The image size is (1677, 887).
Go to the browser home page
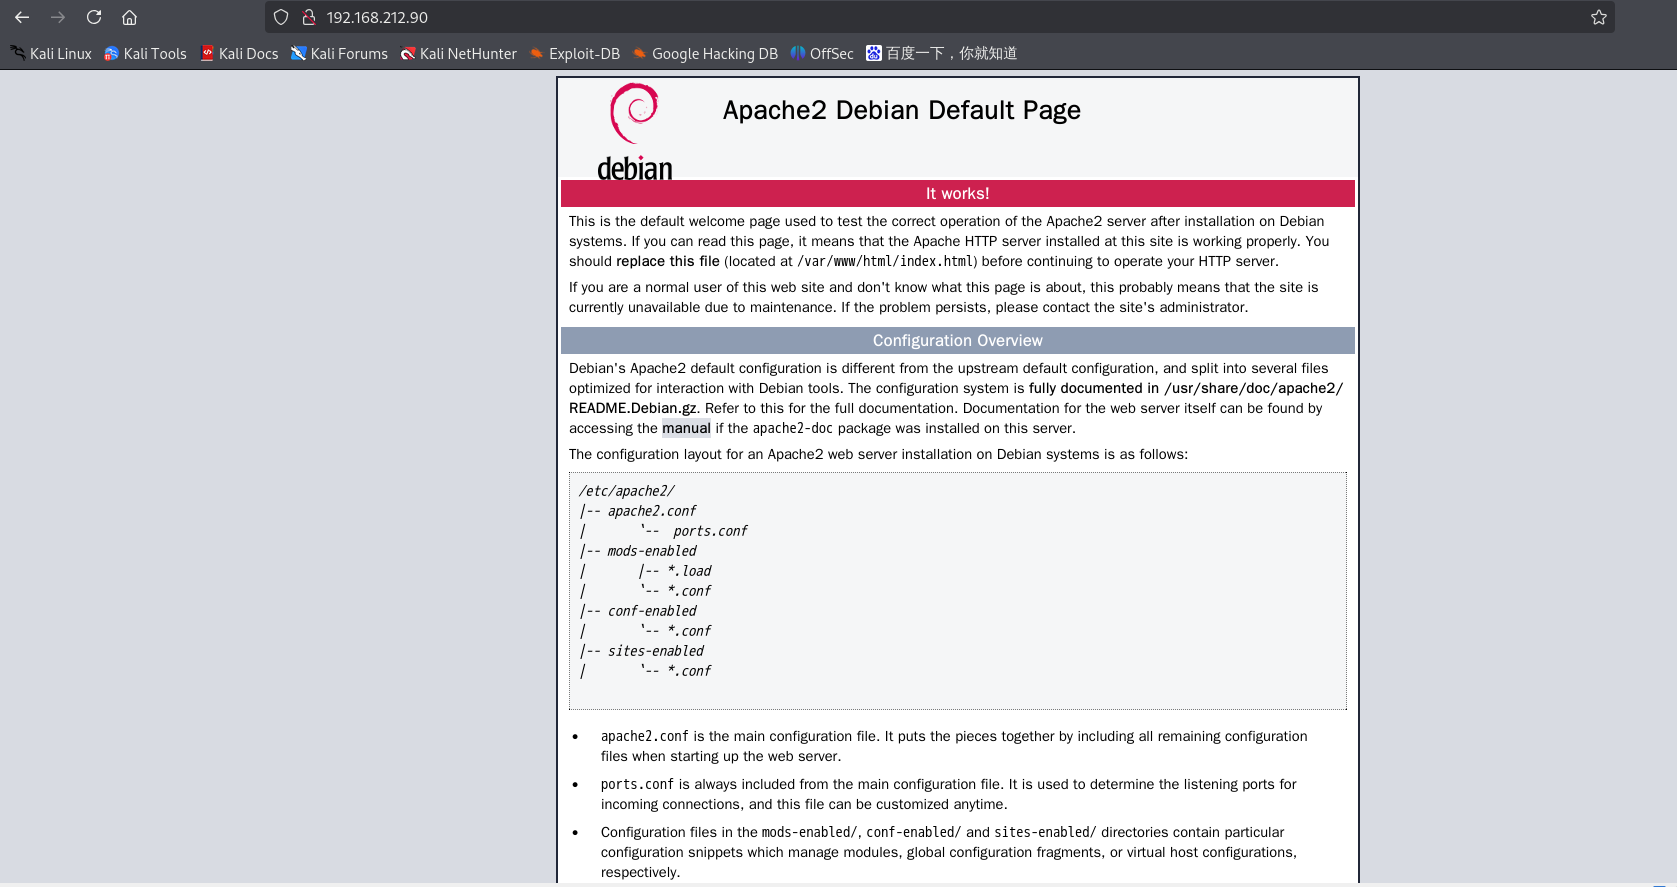click(129, 17)
